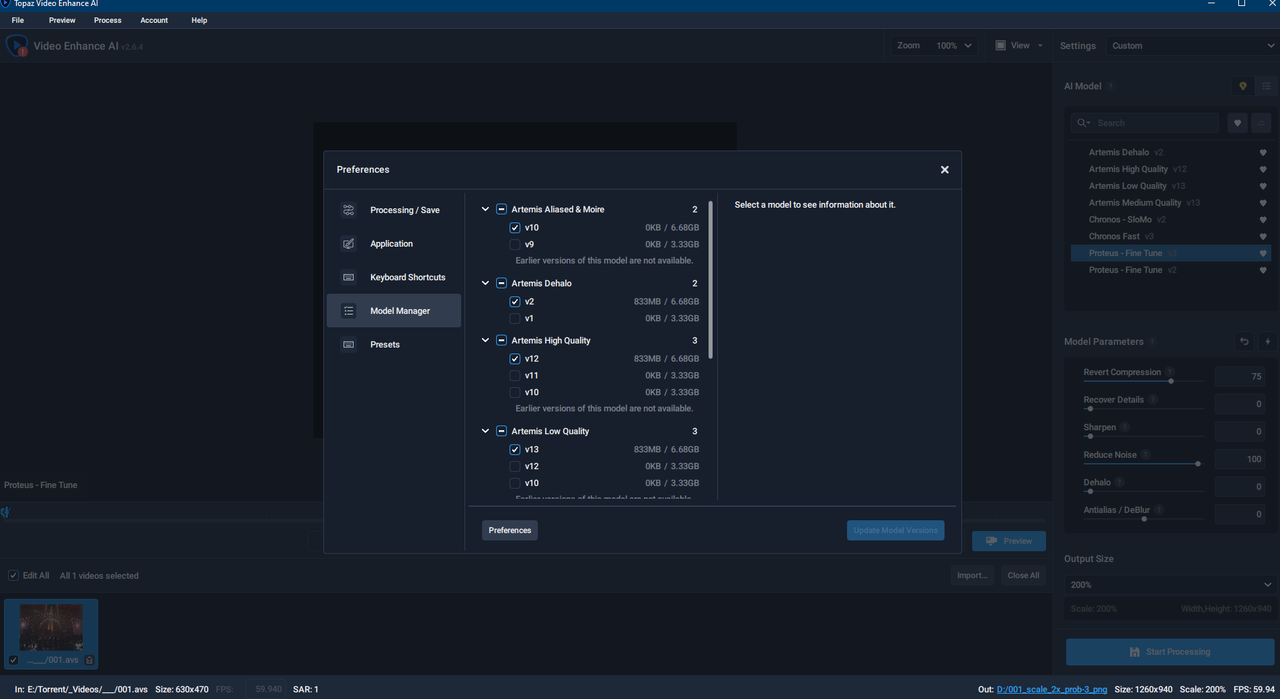
Task: Open the Process menu
Action: tap(107, 20)
